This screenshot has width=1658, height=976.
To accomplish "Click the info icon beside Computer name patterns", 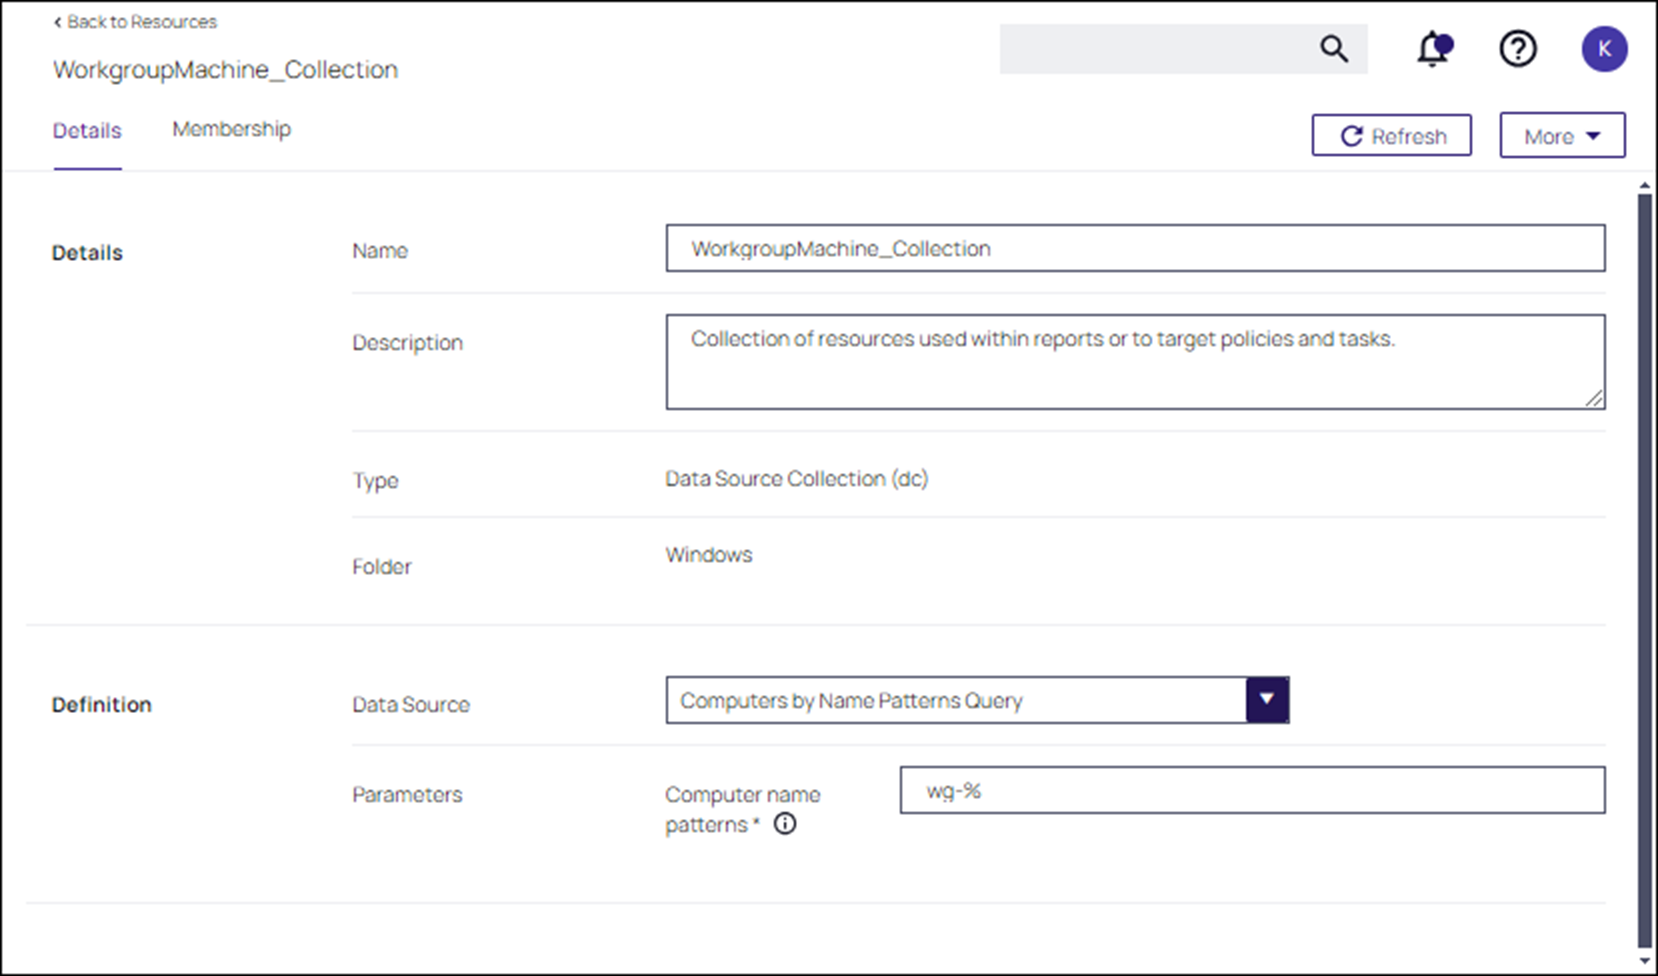I will (785, 824).
